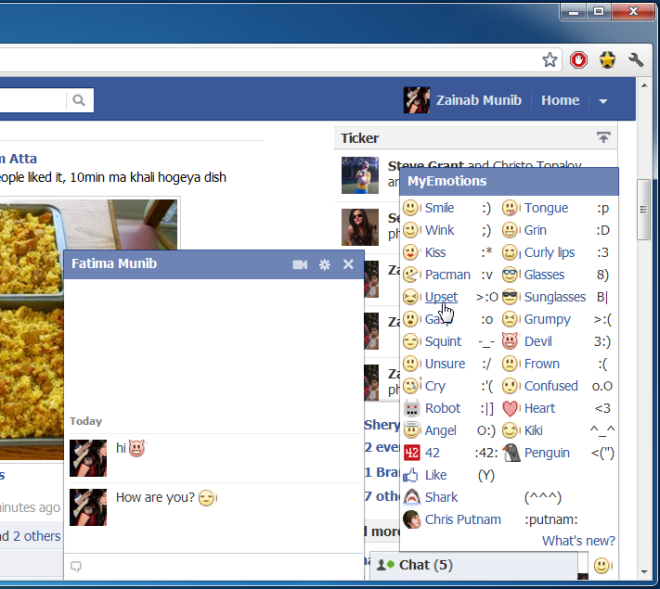
Task: Close the Fatima Munib chat window
Action: [x=348, y=264]
